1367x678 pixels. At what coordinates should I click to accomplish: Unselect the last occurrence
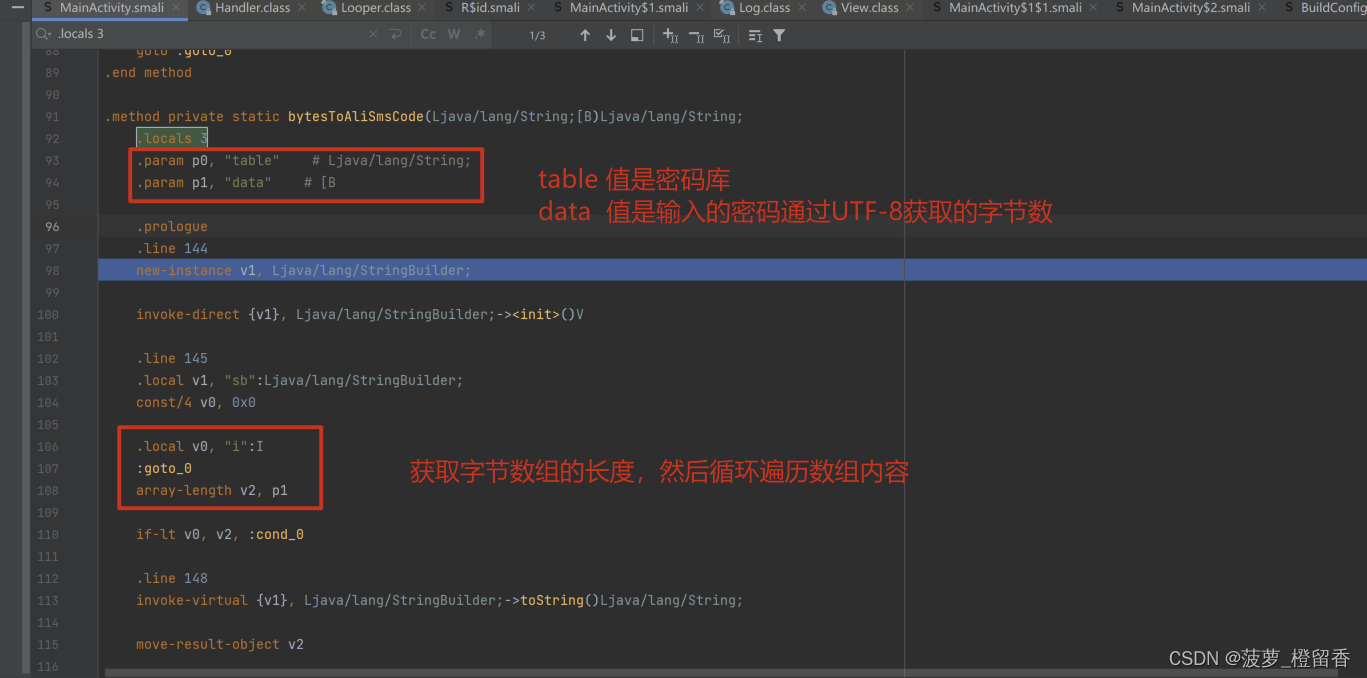(696, 35)
